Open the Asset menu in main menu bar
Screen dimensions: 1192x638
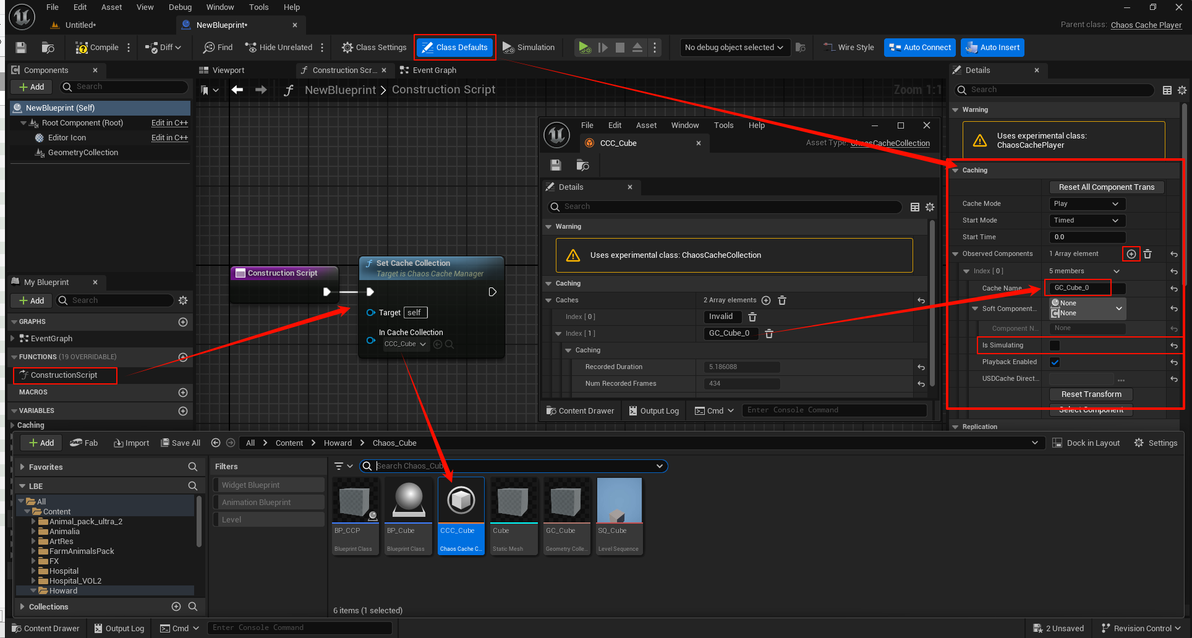(112, 7)
